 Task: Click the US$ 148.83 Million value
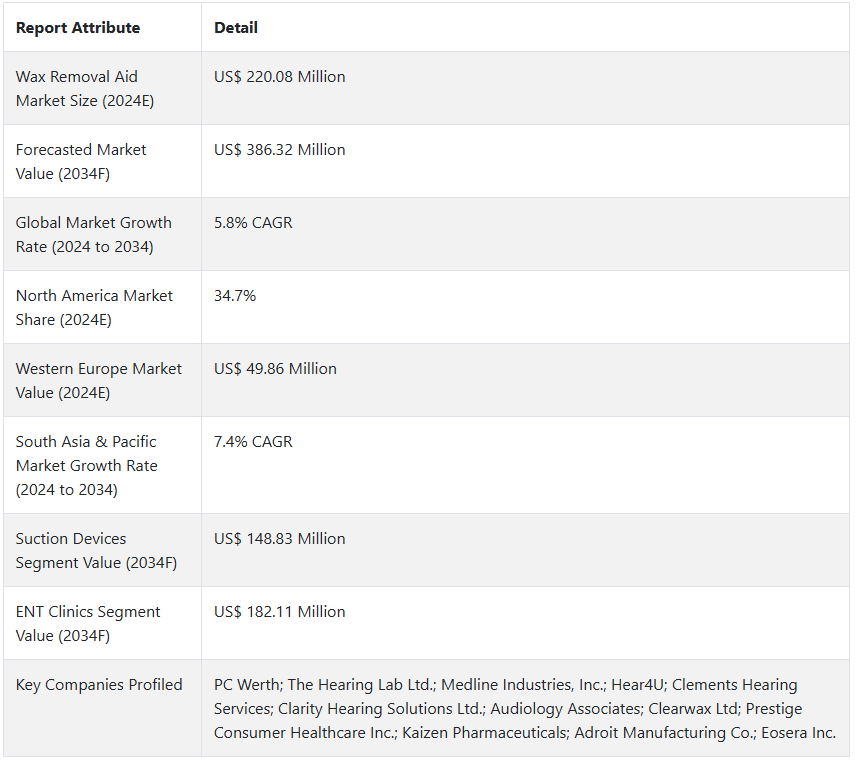pyautogui.click(x=280, y=539)
